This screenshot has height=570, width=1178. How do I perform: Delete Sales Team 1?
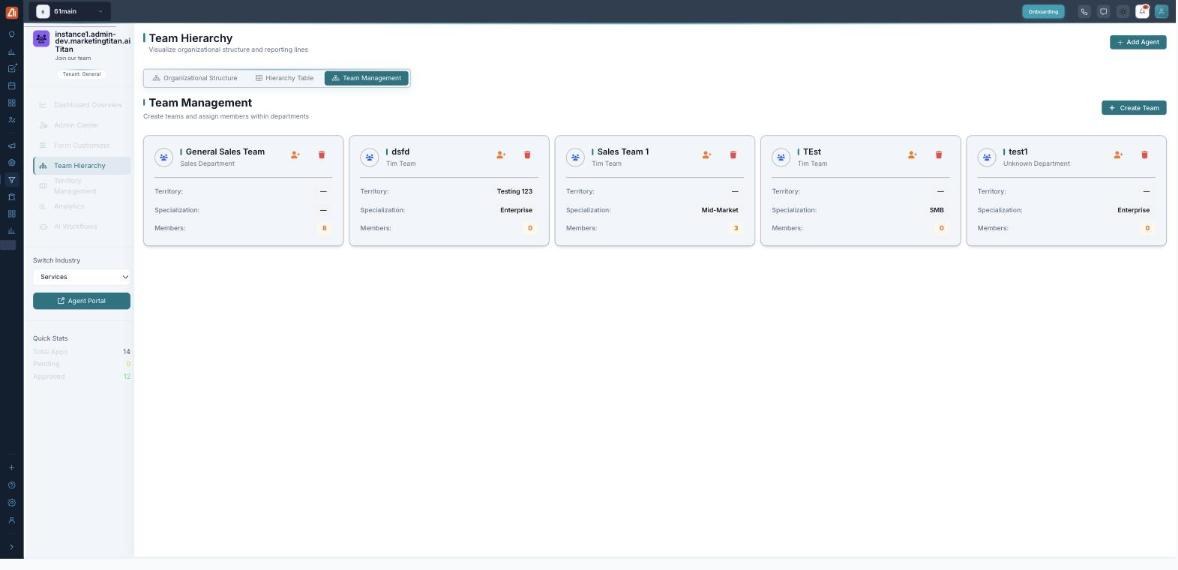click(733, 155)
